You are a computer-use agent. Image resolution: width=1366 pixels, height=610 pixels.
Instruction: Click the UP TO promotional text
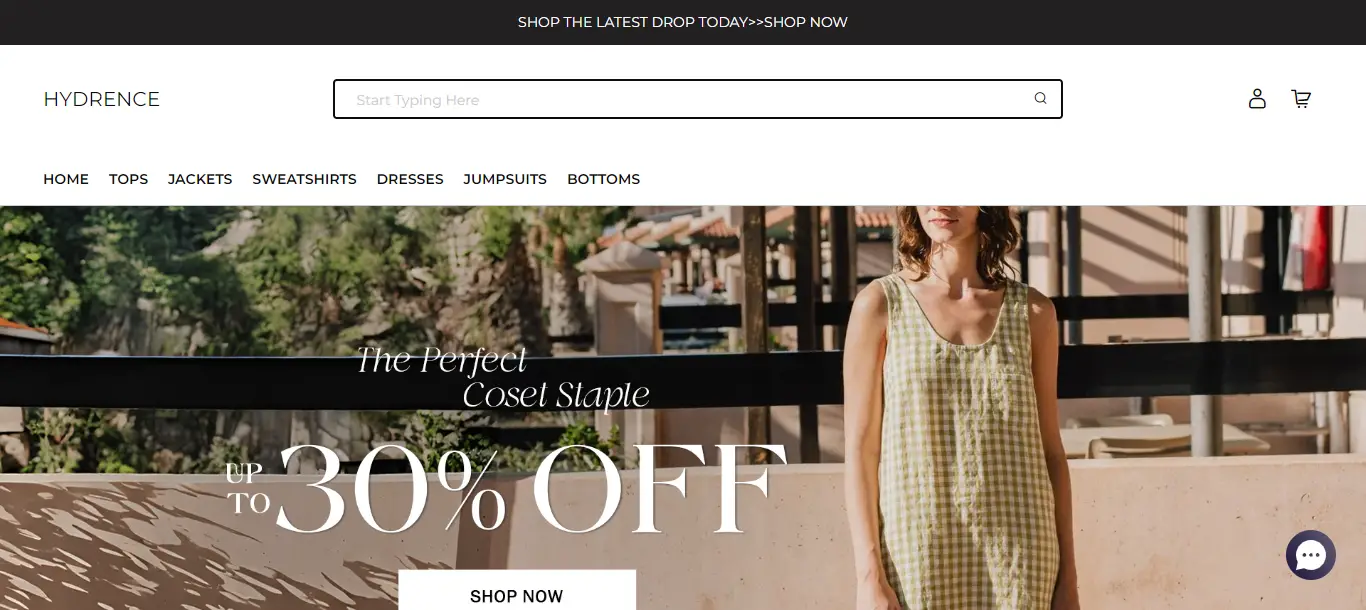pos(248,488)
